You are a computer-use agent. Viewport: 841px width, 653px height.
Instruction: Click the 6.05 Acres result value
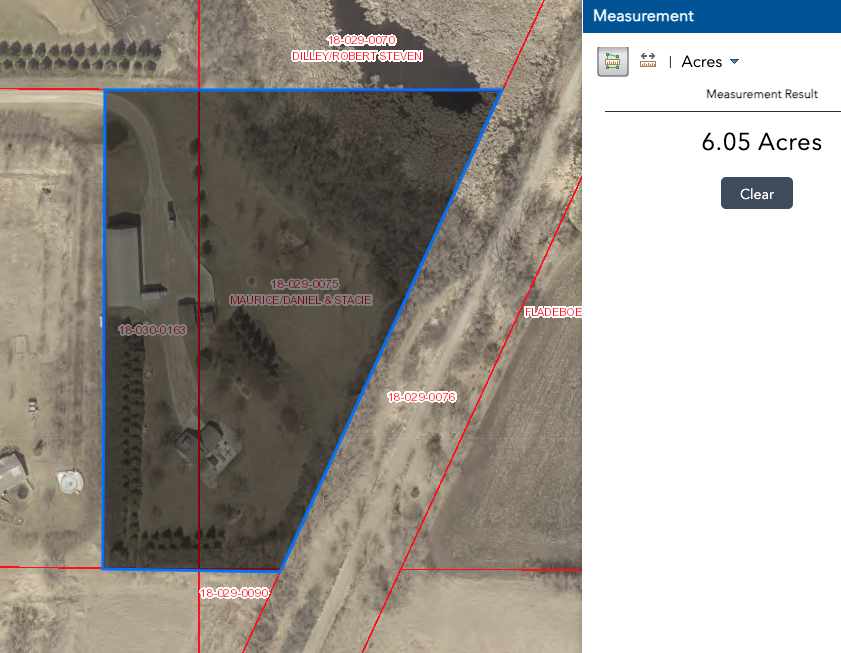(x=761, y=142)
